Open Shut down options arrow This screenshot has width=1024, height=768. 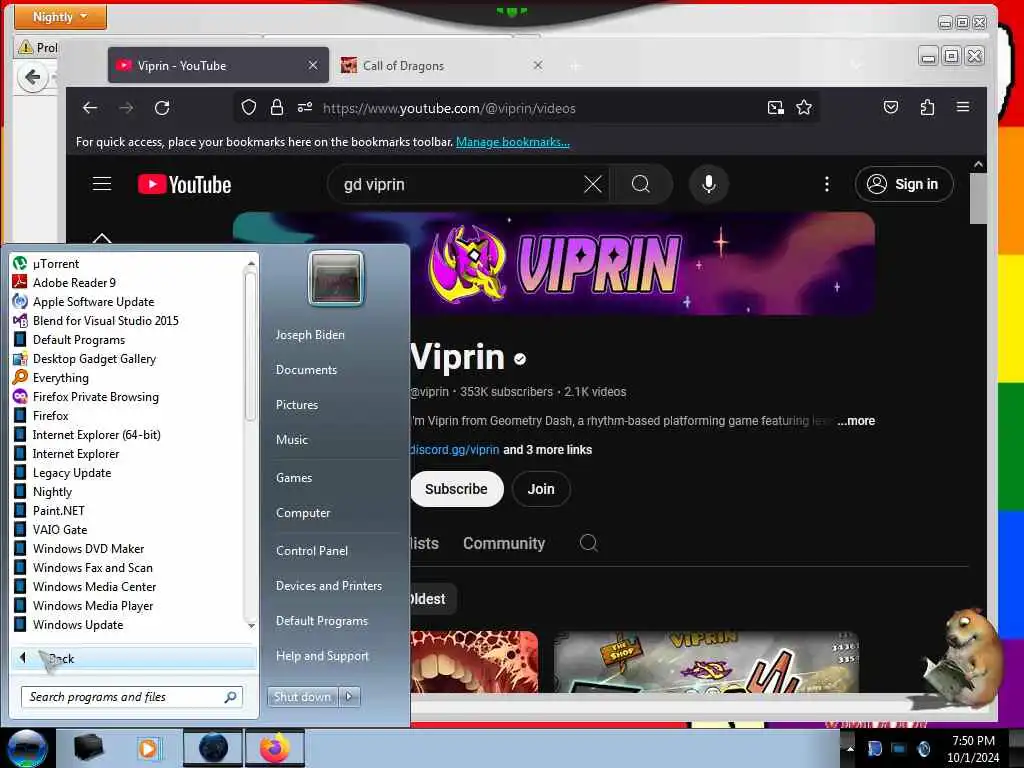click(349, 697)
